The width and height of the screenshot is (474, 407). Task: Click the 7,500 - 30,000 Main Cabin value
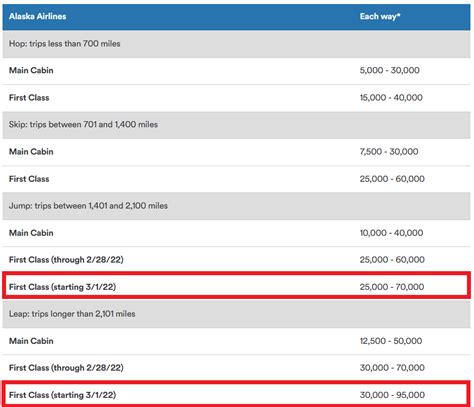pos(389,152)
